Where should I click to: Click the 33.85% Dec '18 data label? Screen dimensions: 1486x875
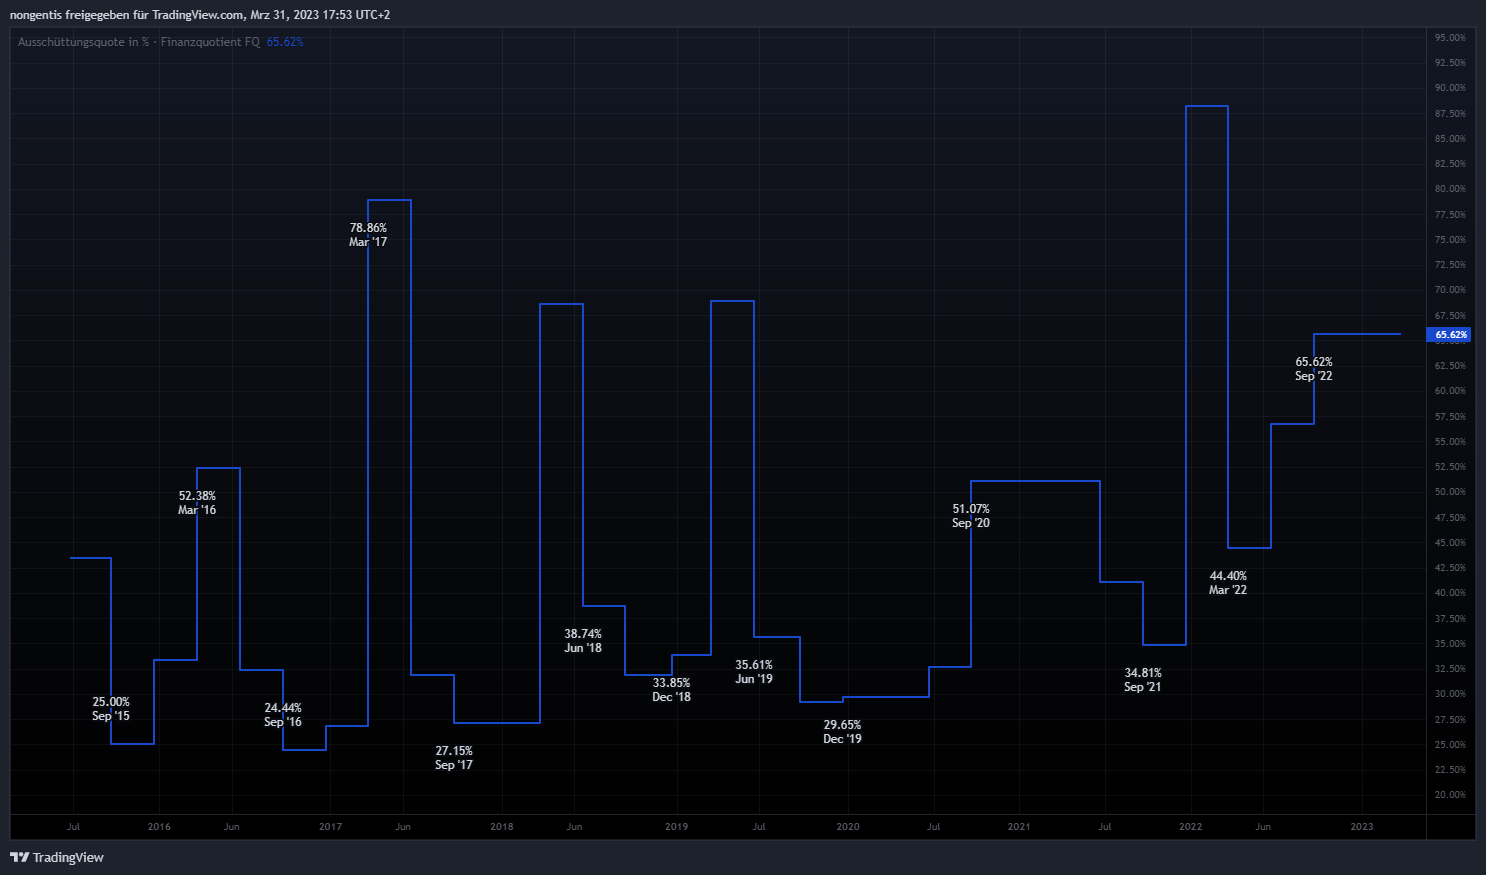coord(671,690)
